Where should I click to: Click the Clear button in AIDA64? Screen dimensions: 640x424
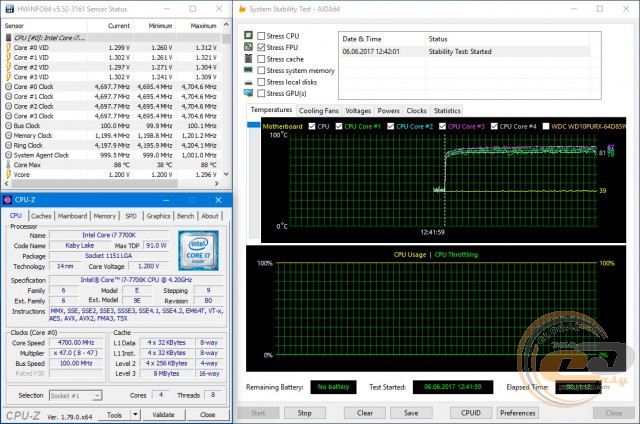point(364,413)
